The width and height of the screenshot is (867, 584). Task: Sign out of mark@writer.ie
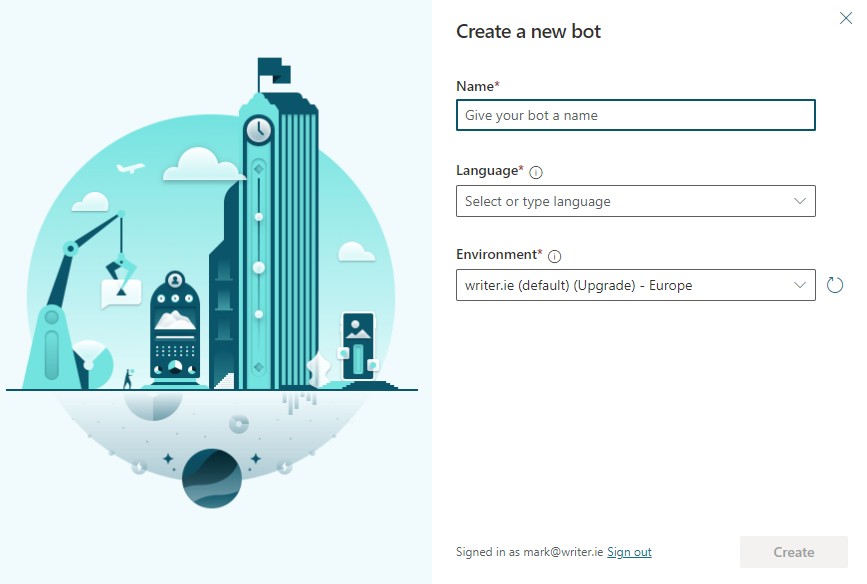pyautogui.click(x=629, y=552)
